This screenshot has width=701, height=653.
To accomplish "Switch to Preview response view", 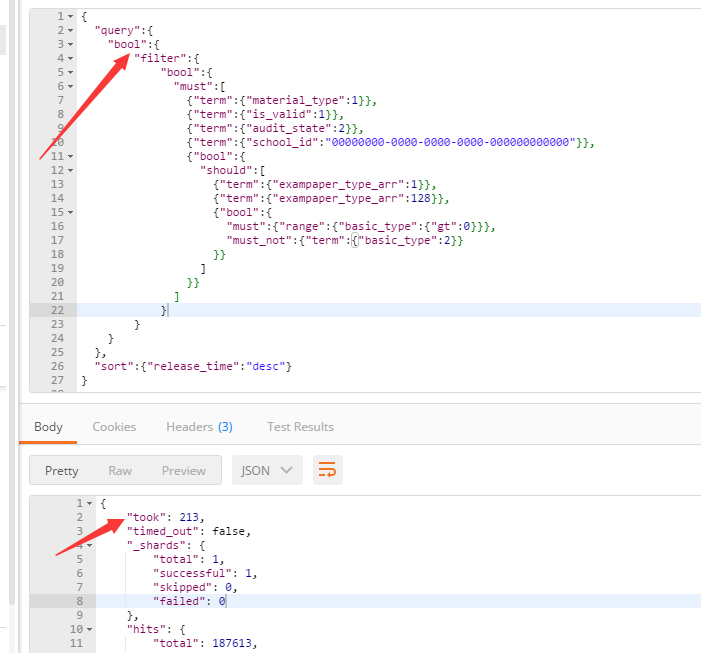I will click(x=184, y=471).
